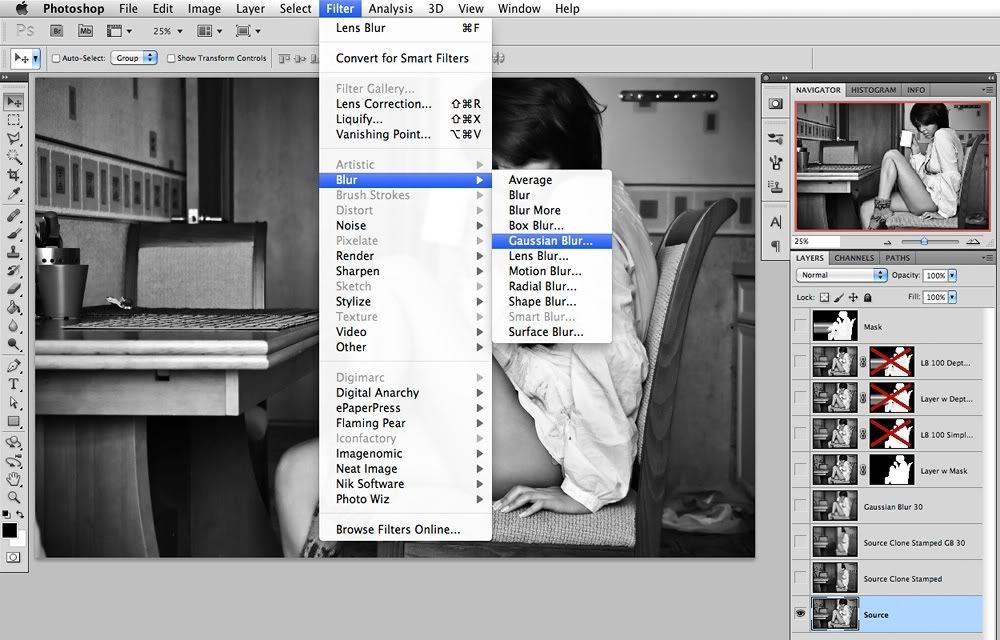Select the Move tool in the toolbox
The height and width of the screenshot is (640, 1000).
(13, 102)
